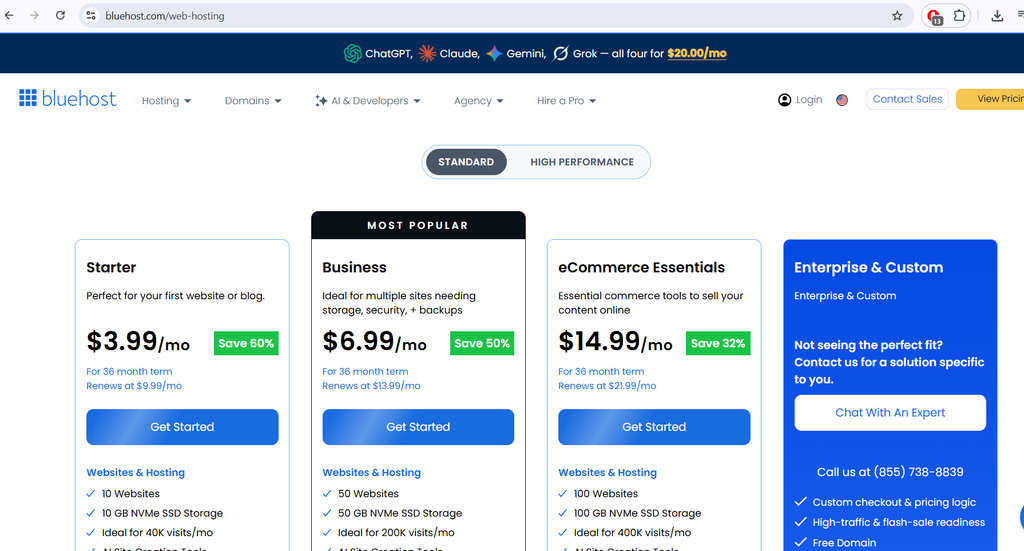Click the $20.00/mo offer link
Viewport: 1024px width, 551px height.
point(697,54)
